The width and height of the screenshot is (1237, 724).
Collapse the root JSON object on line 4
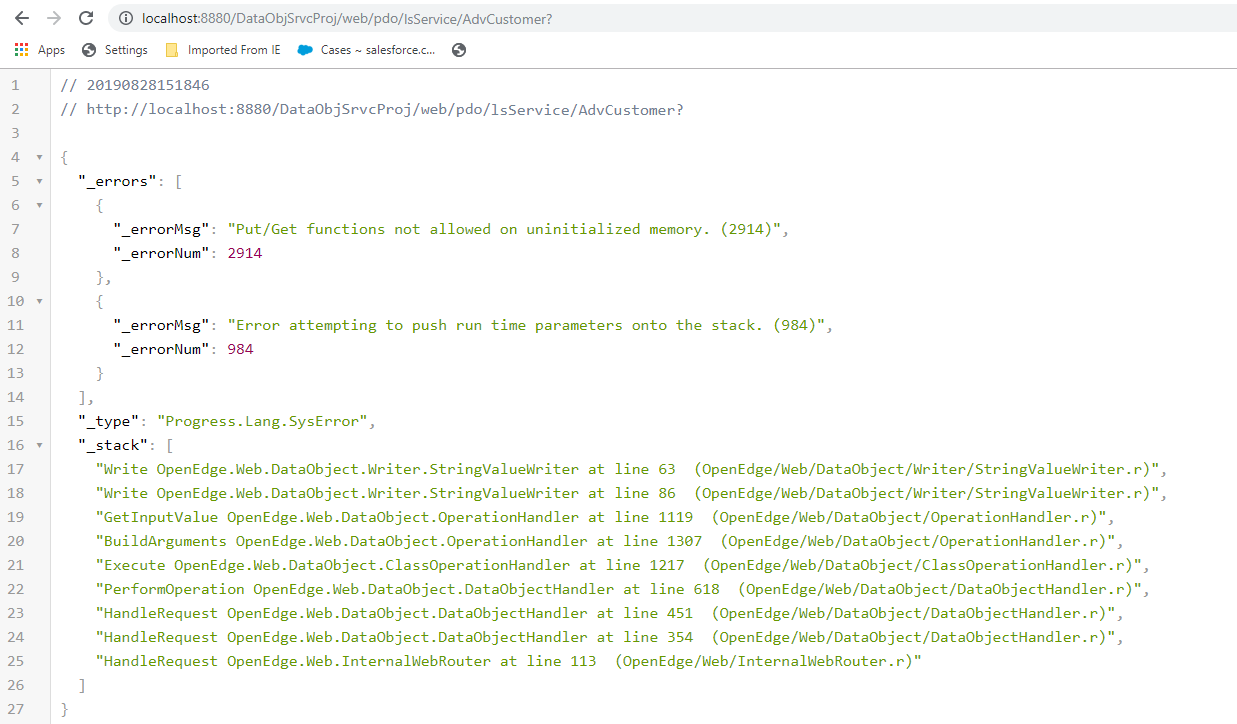point(39,157)
